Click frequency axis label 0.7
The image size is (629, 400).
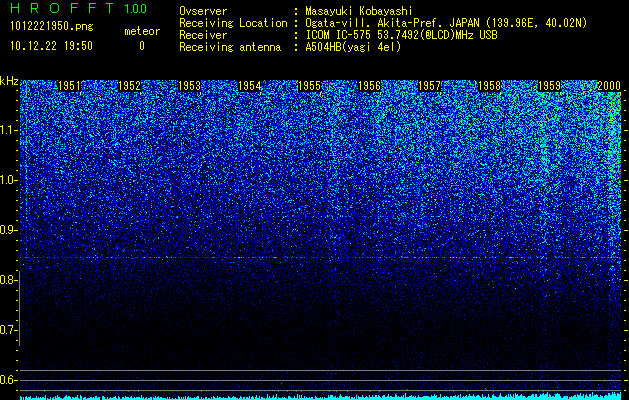(x=8, y=330)
